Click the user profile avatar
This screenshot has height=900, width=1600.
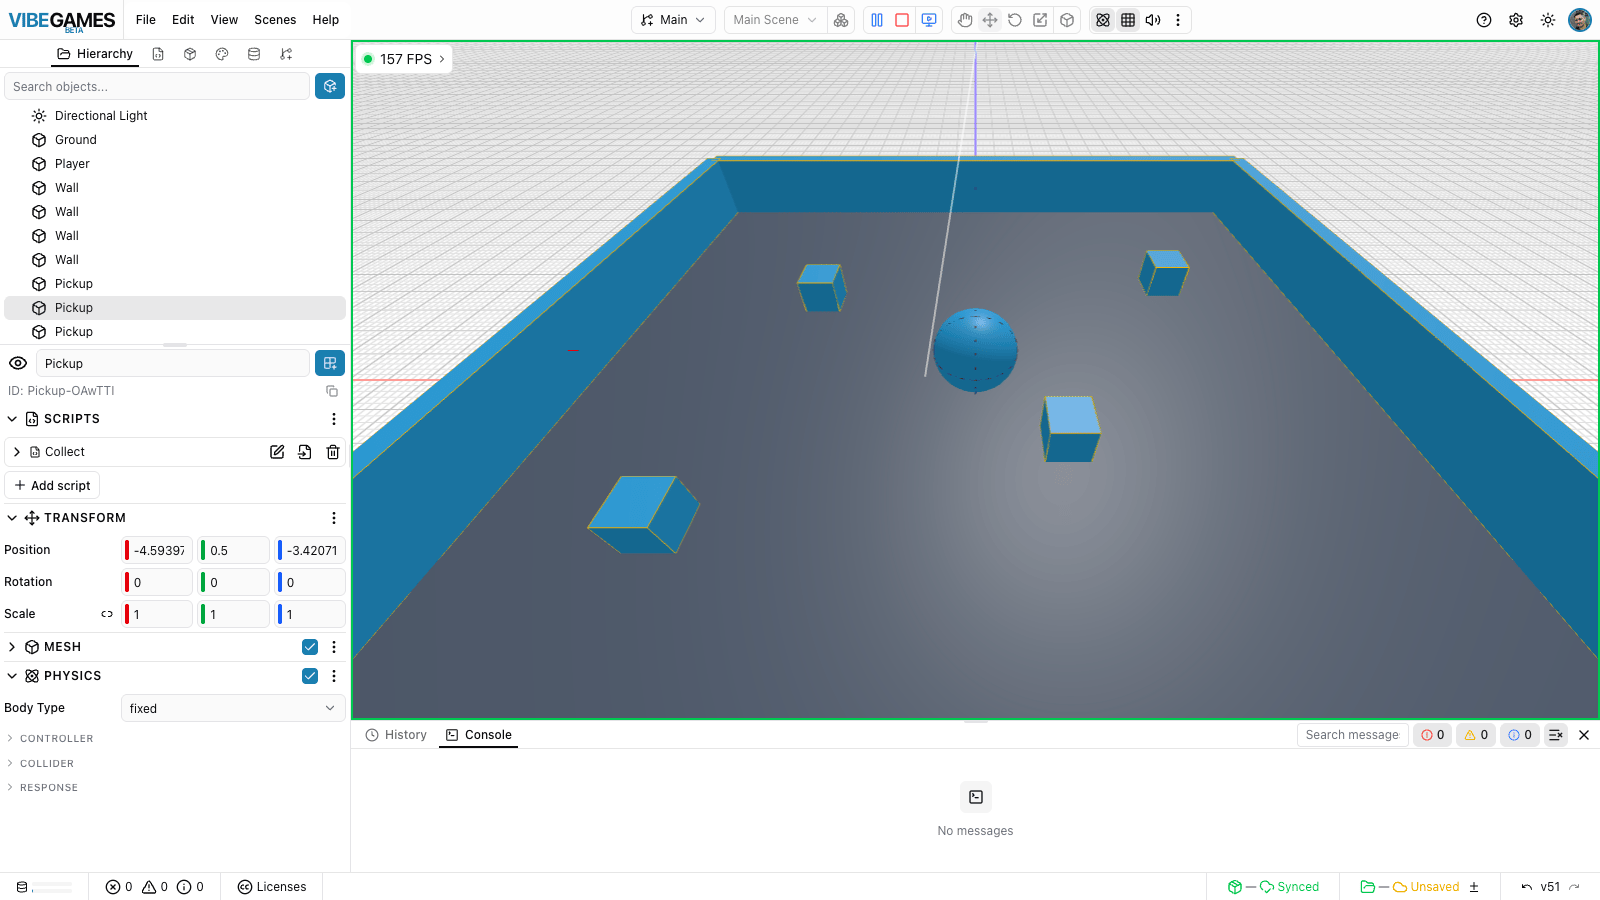tap(1580, 20)
